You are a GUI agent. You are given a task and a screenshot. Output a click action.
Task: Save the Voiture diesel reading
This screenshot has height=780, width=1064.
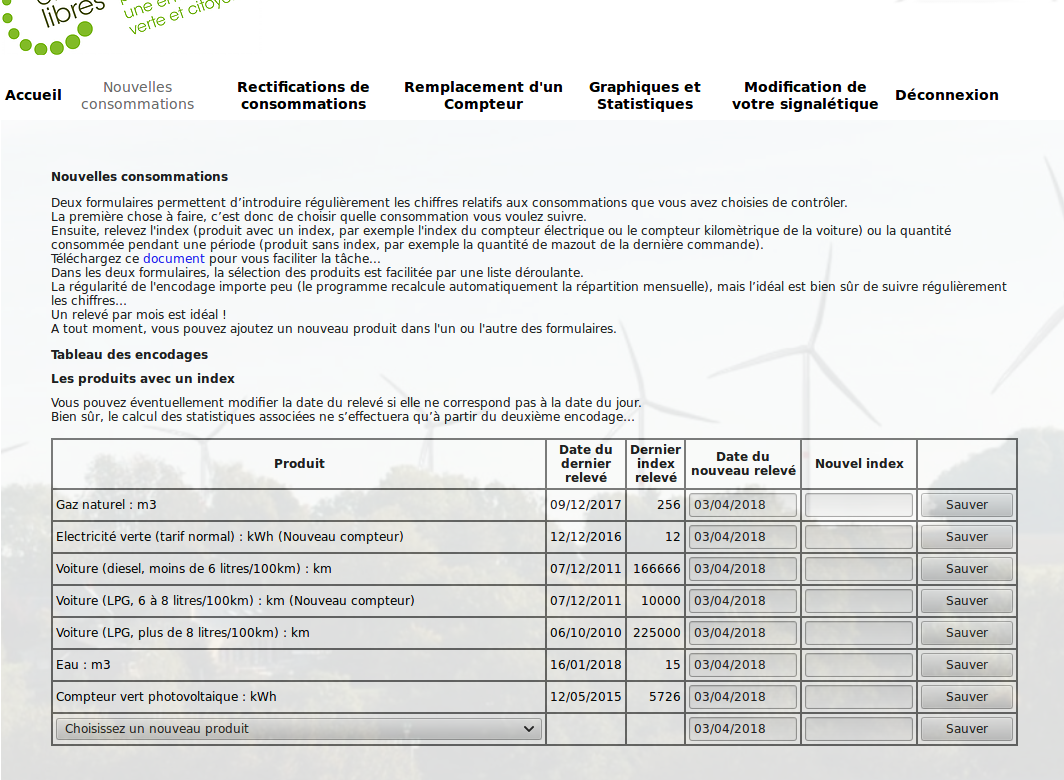(x=966, y=569)
